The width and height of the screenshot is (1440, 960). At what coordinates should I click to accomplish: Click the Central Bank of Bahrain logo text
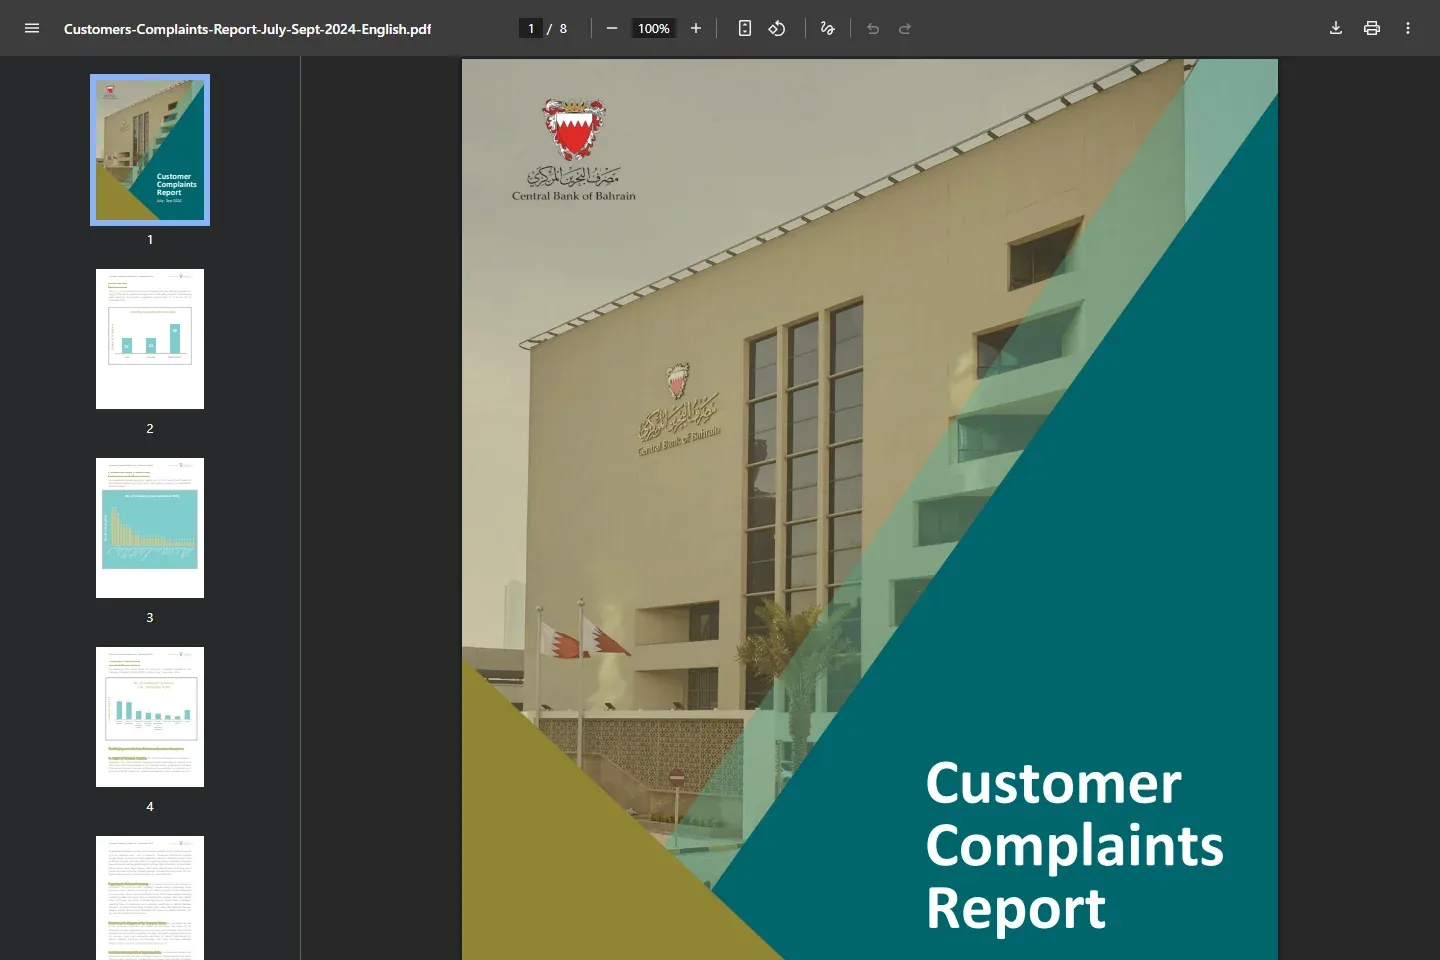coord(574,196)
